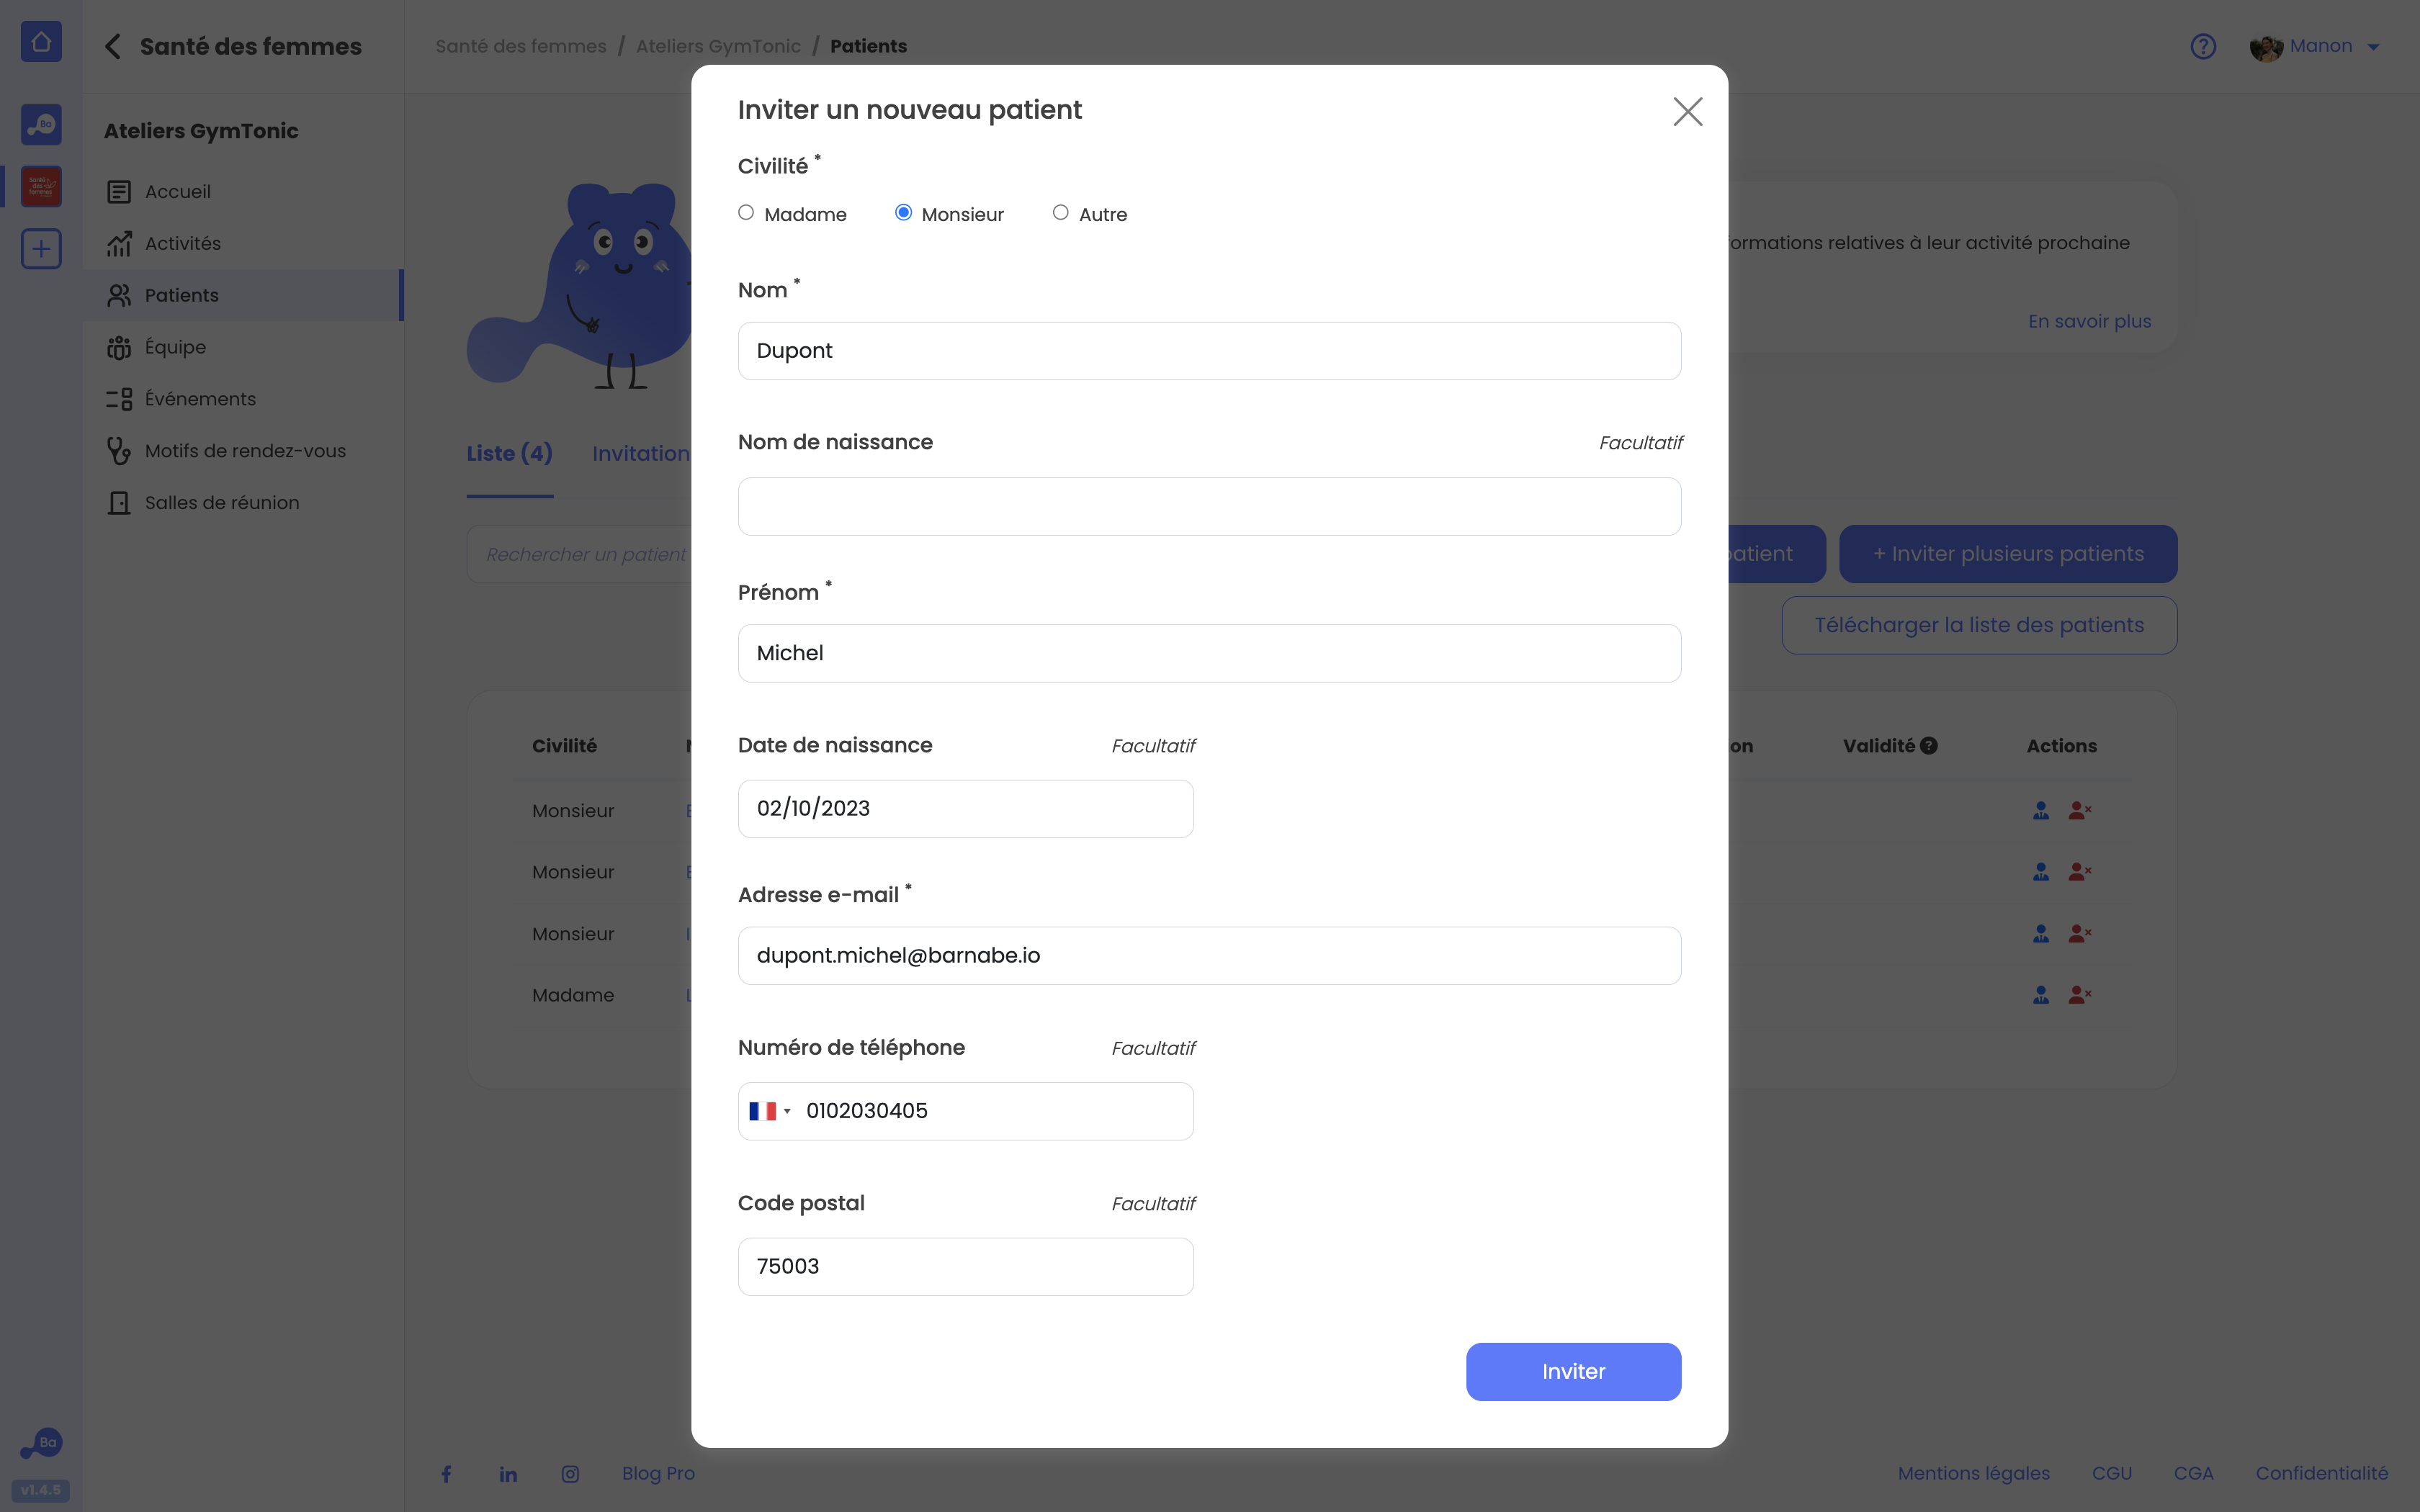This screenshot has width=2420, height=1512.
Task: Click the Validité info tooltip icon
Action: [1929, 746]
